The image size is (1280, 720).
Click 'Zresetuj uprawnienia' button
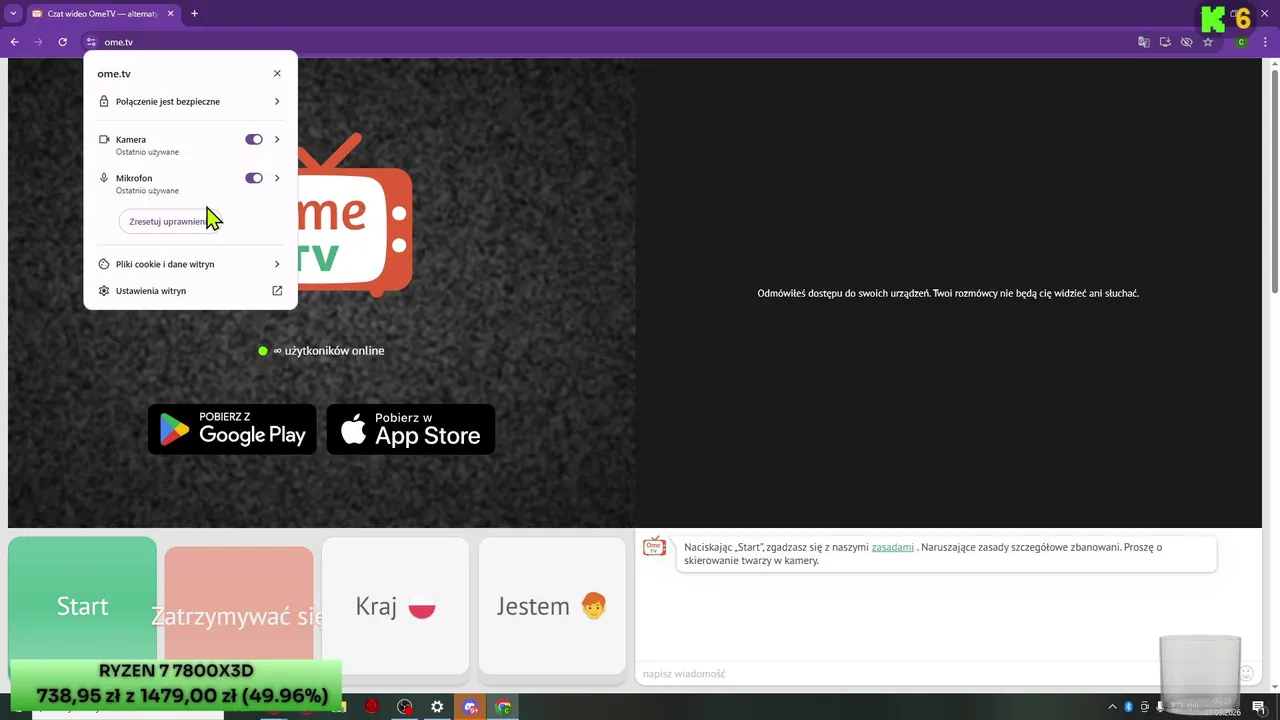click(x=169, y=222)
